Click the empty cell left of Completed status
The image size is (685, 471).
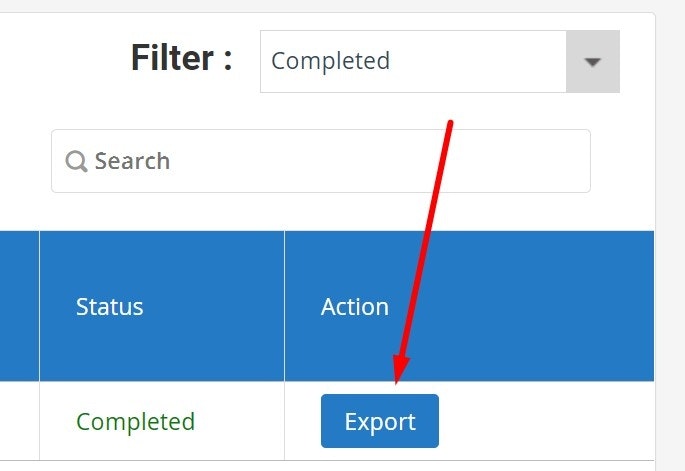point(18,421)
